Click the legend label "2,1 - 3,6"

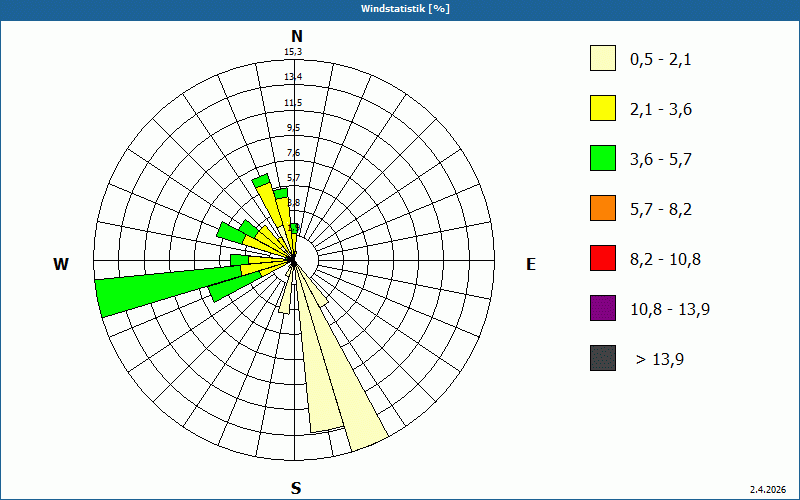click(661, 110)
